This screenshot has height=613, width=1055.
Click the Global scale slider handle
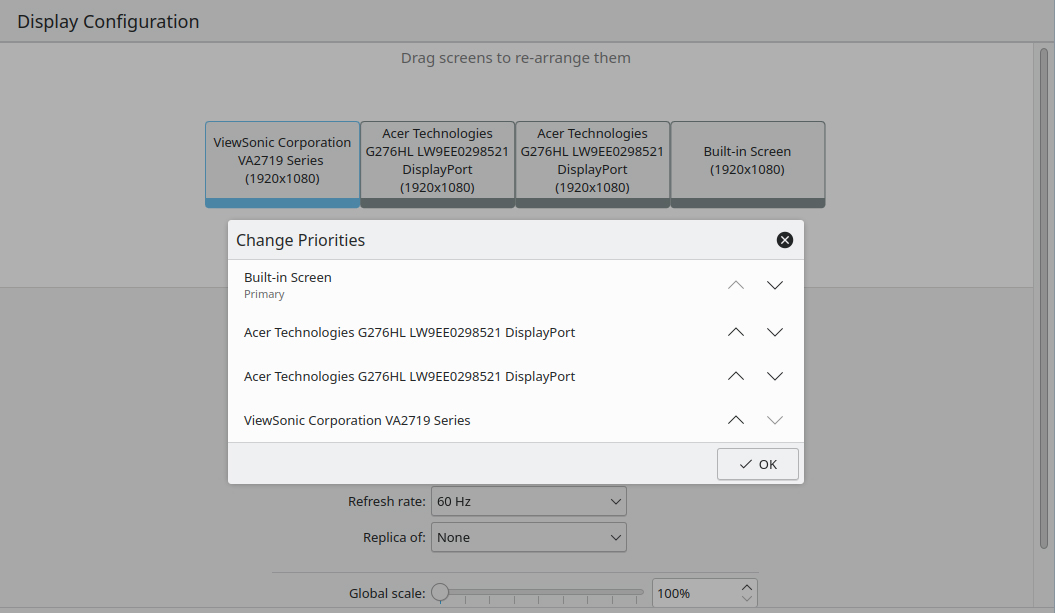440,592
